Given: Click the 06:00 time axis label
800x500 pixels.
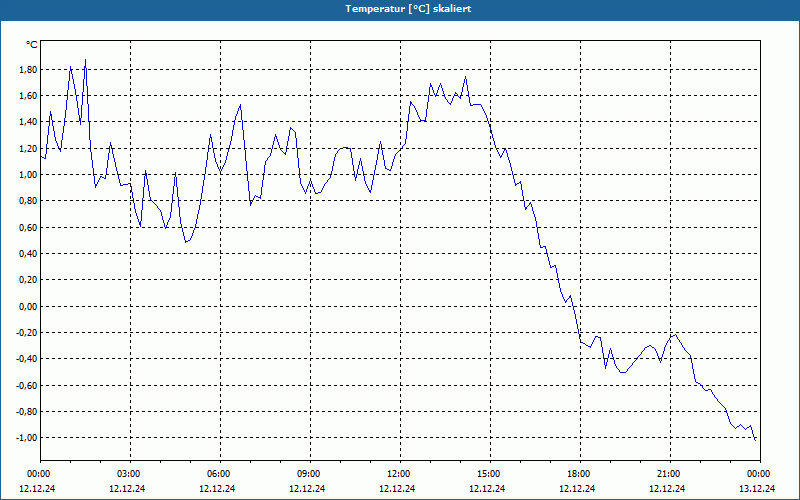Looking at the screenshot, I should 220,474.
